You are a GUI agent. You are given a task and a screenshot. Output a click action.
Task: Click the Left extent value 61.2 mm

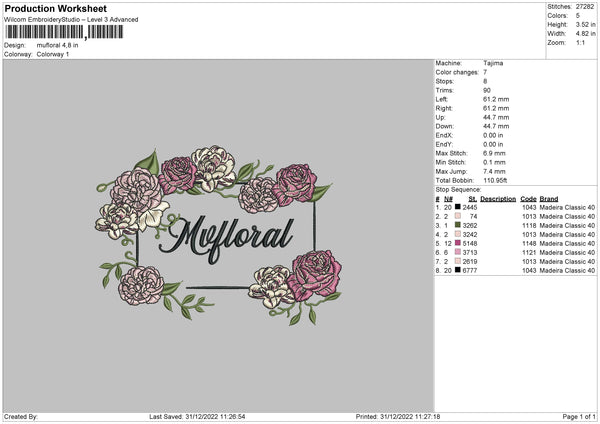[x=496, y=99]
